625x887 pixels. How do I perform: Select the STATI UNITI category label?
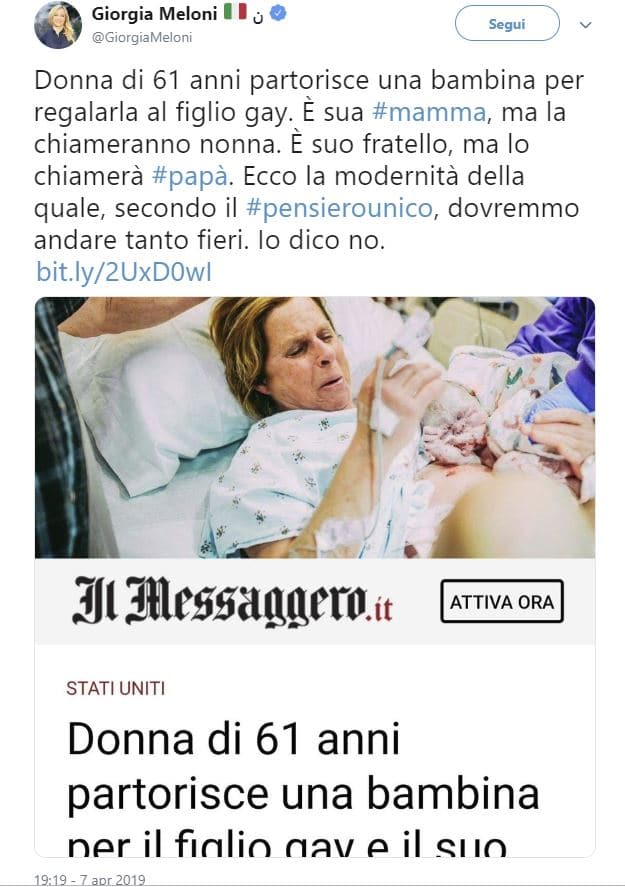pos(115,688)
